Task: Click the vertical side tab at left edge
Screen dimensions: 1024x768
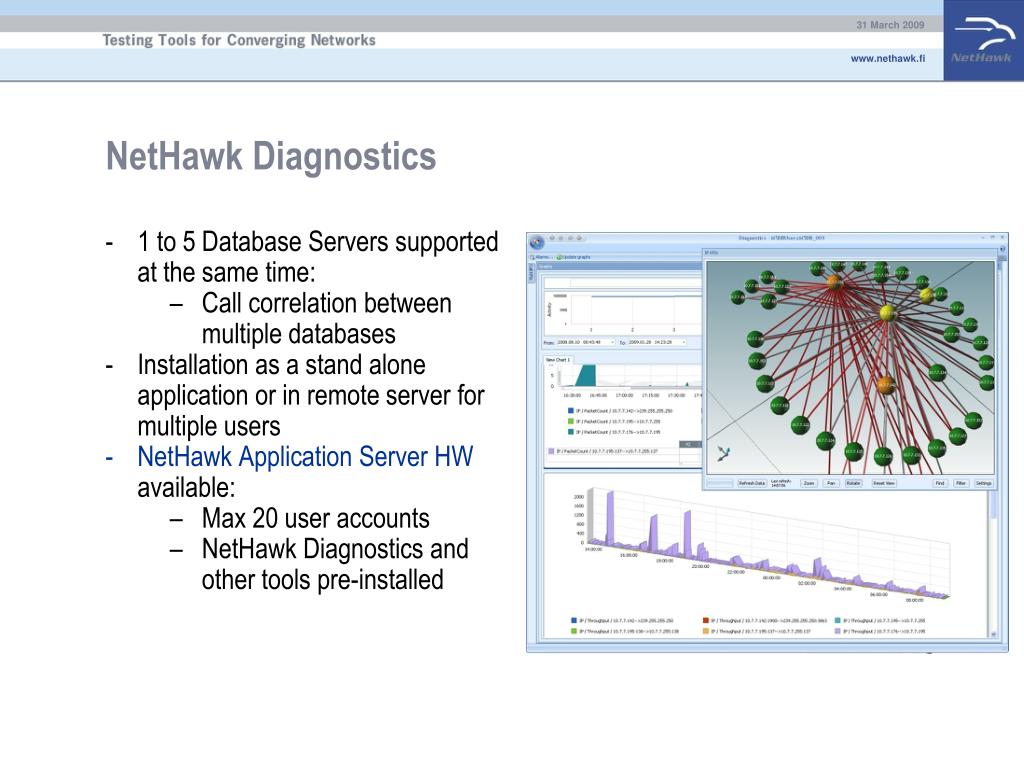Action: click(530, 274)
